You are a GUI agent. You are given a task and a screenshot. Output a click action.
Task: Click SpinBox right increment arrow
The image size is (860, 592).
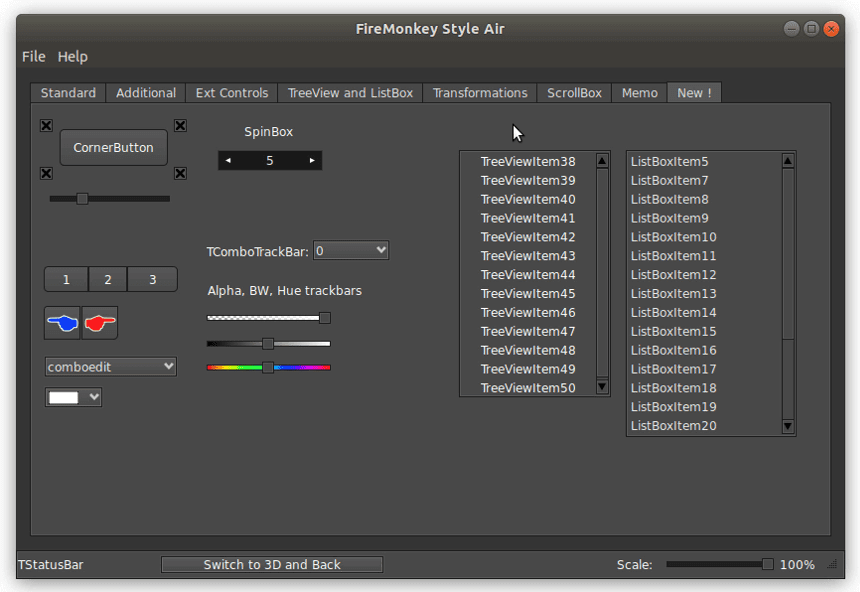point(312,161)
